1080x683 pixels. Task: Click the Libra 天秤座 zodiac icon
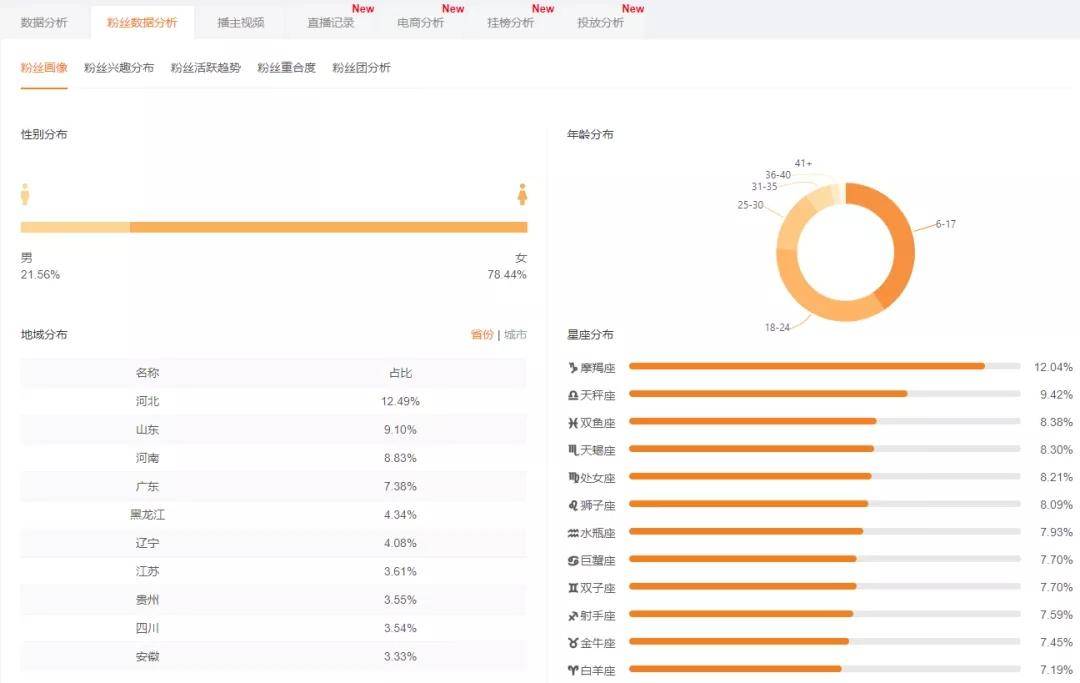(573, 395)
